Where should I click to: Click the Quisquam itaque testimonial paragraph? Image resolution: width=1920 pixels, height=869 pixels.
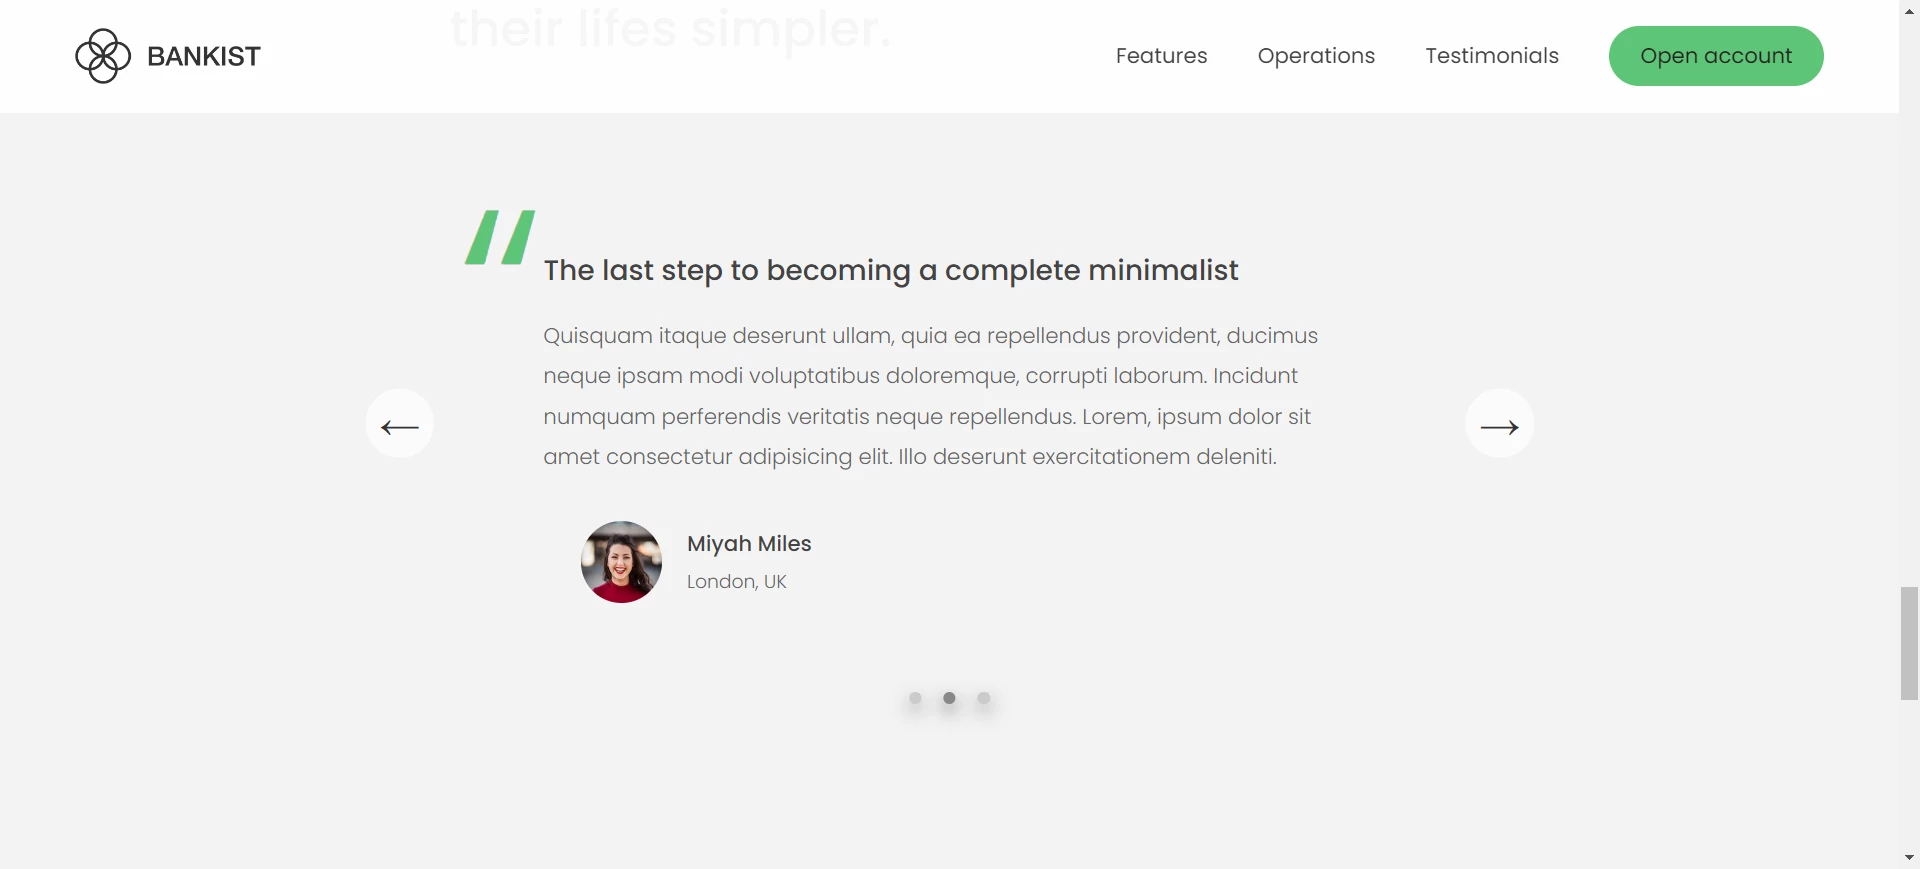pyautogui.click(x=930, y=396)
